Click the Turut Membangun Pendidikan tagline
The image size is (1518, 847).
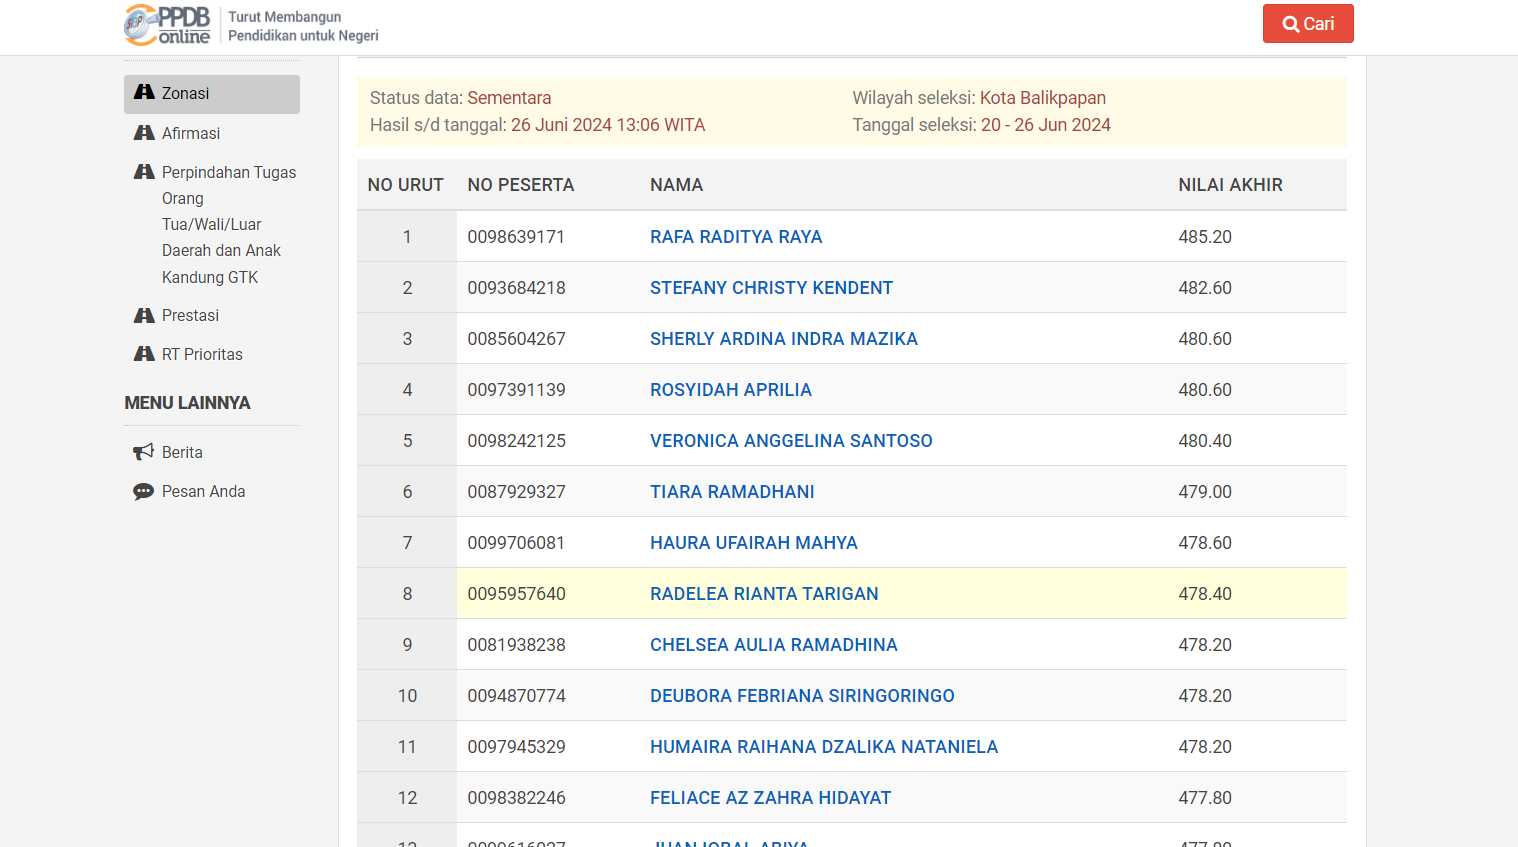303,26
